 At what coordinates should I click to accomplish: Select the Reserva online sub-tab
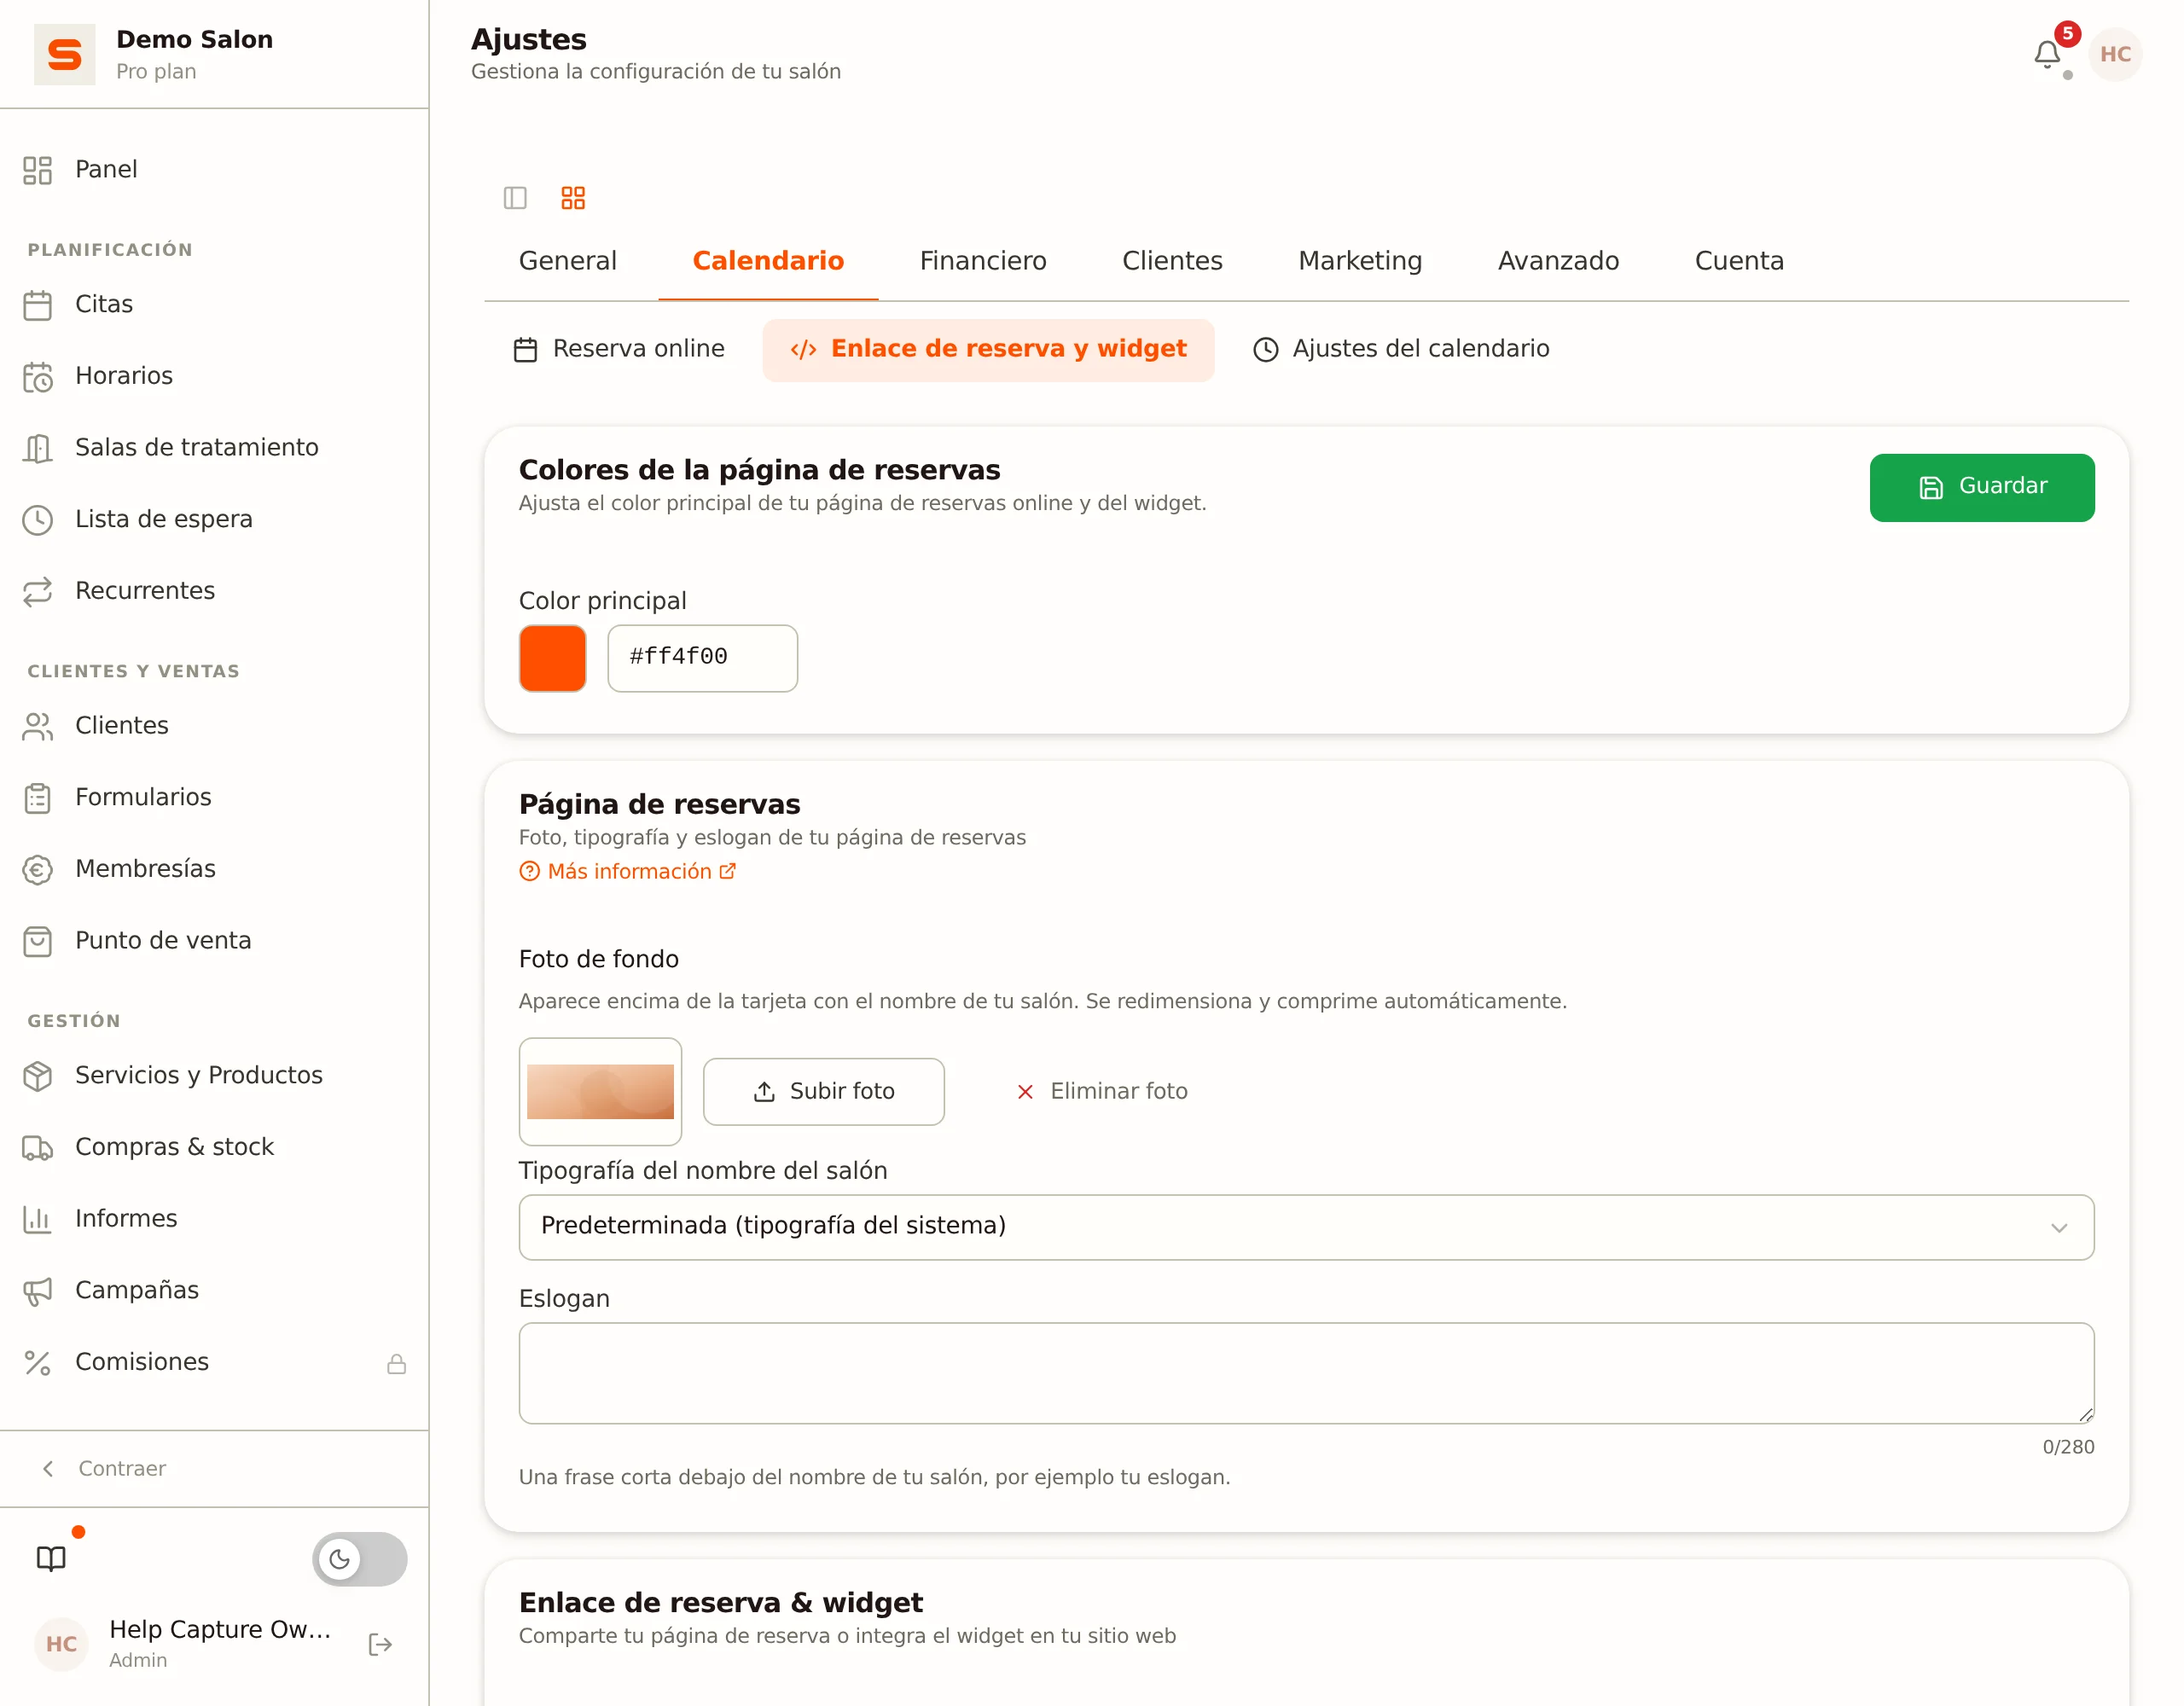619,349
